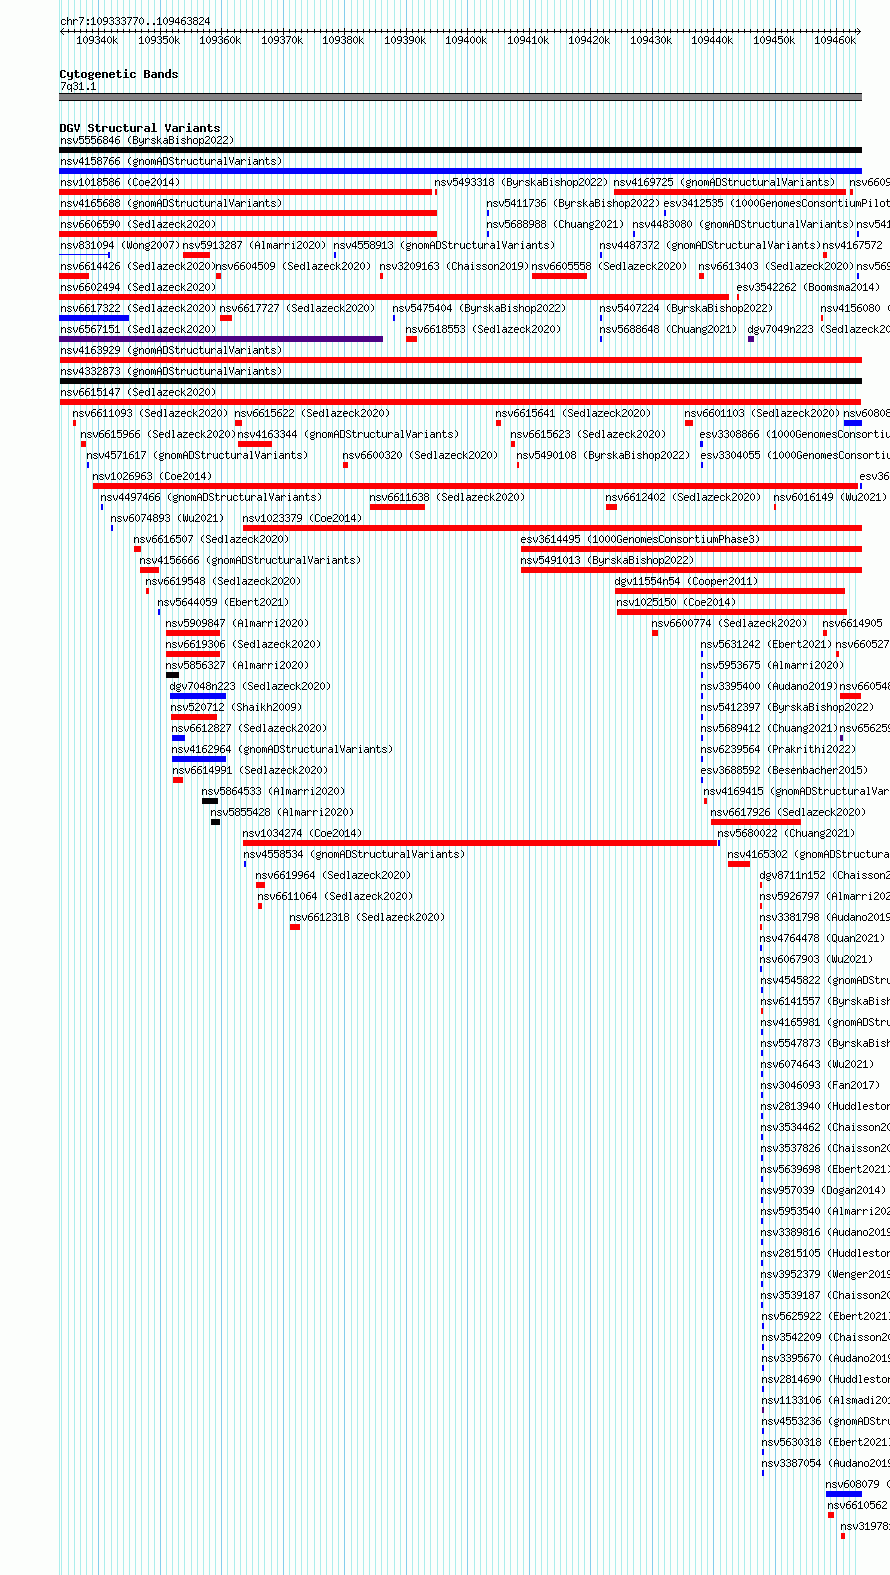Select the nsv5688988 (Chuang2021) label
The image size is (890, 1575).
tap(555, 224)
